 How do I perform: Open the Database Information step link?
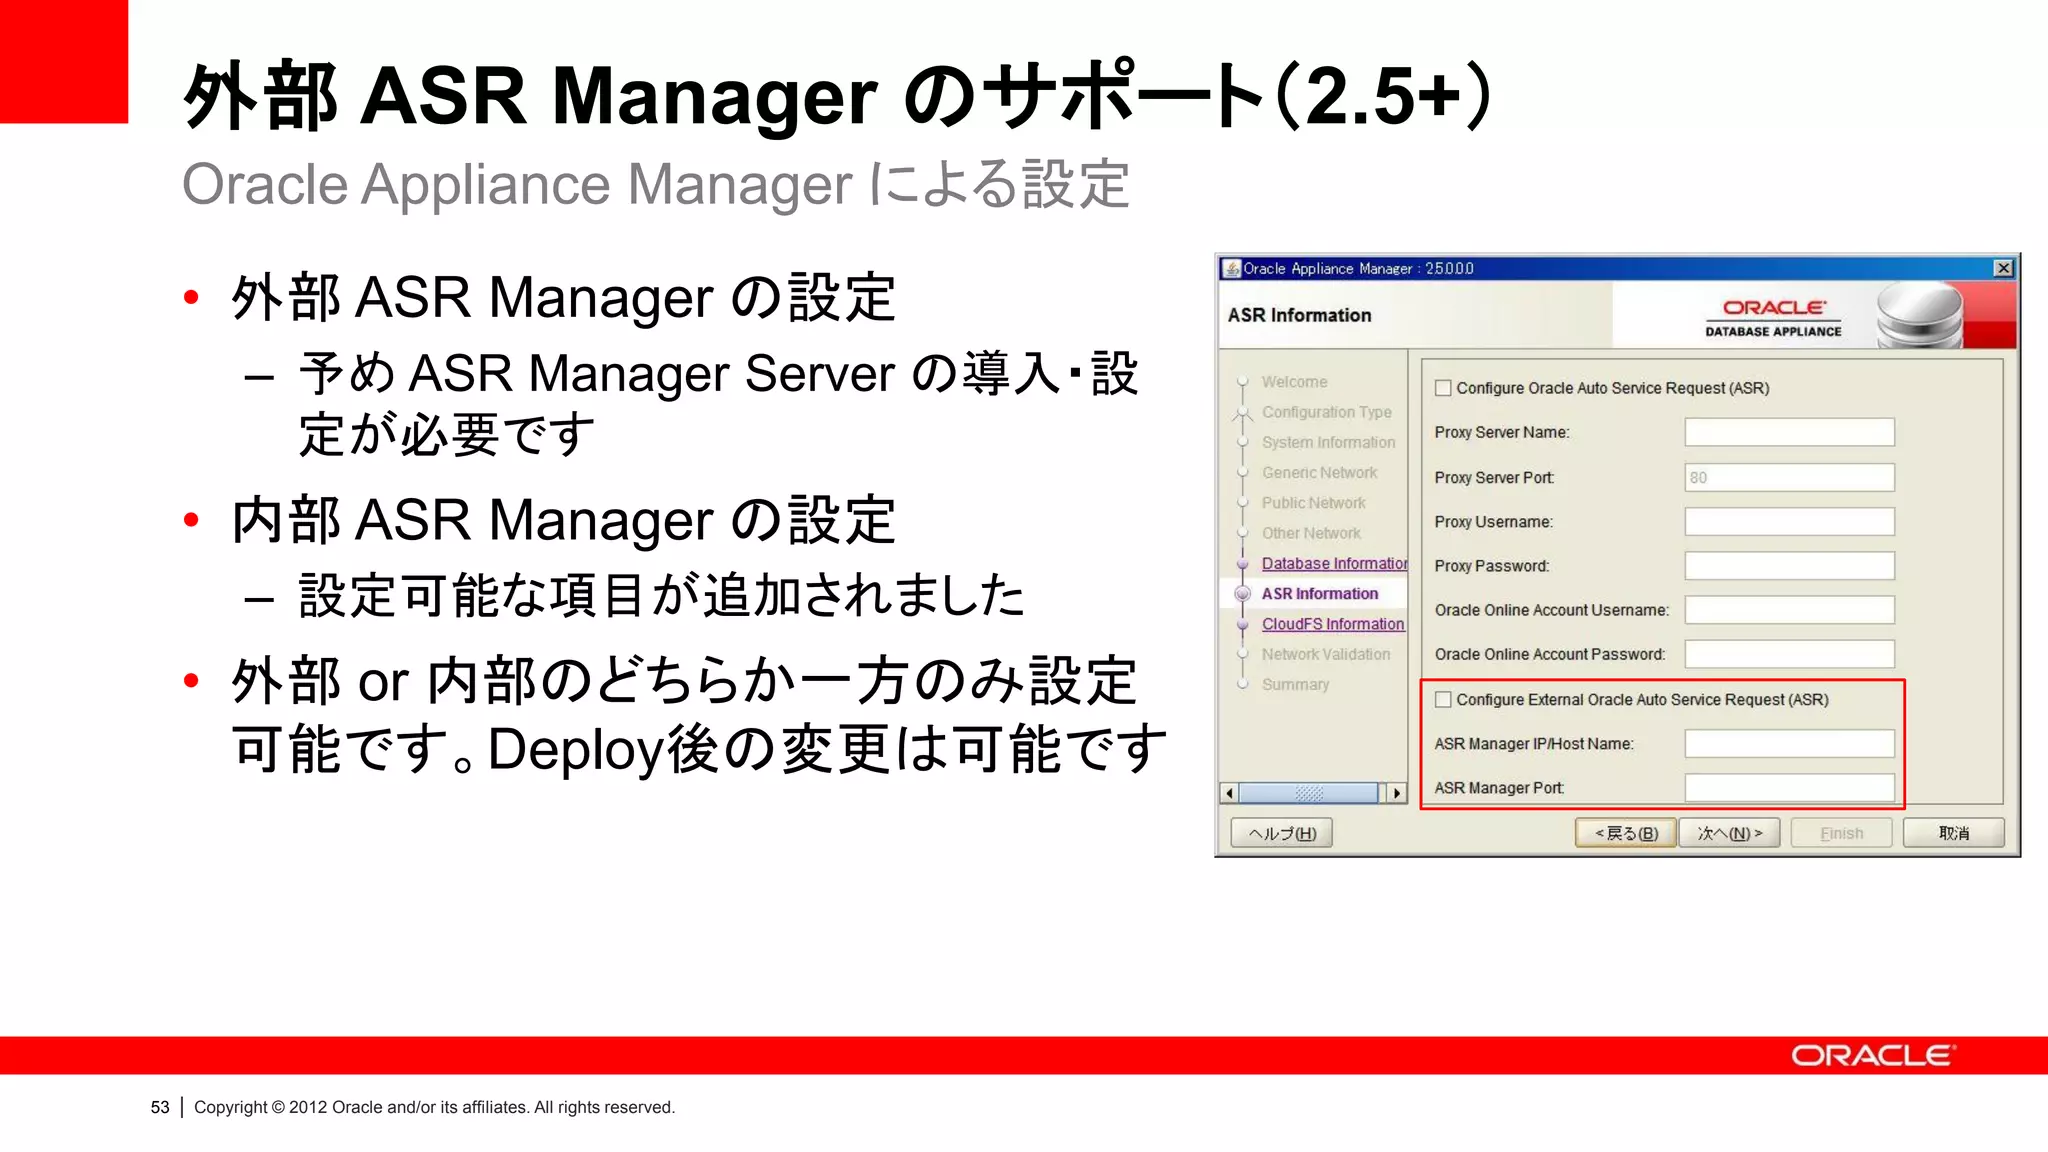[1334, 563]
